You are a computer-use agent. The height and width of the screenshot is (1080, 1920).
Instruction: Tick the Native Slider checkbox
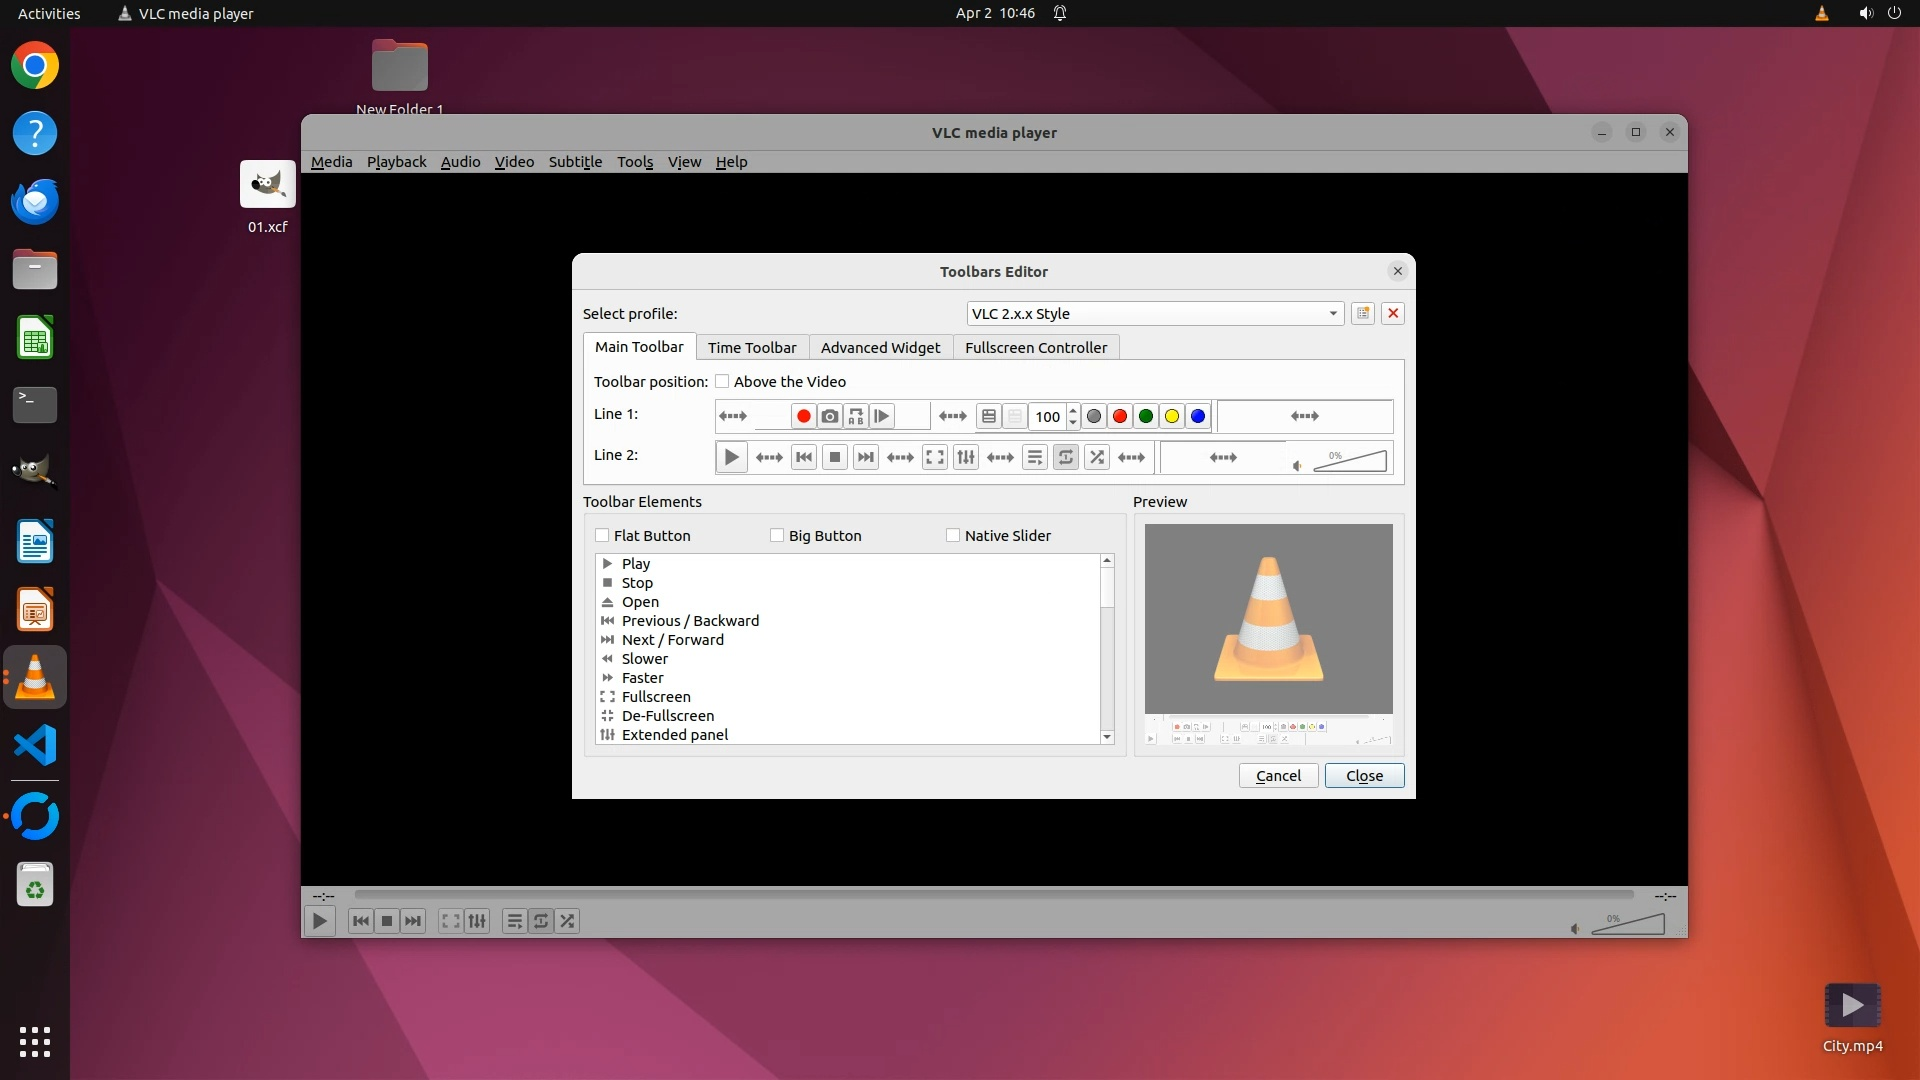pos(953,535)
